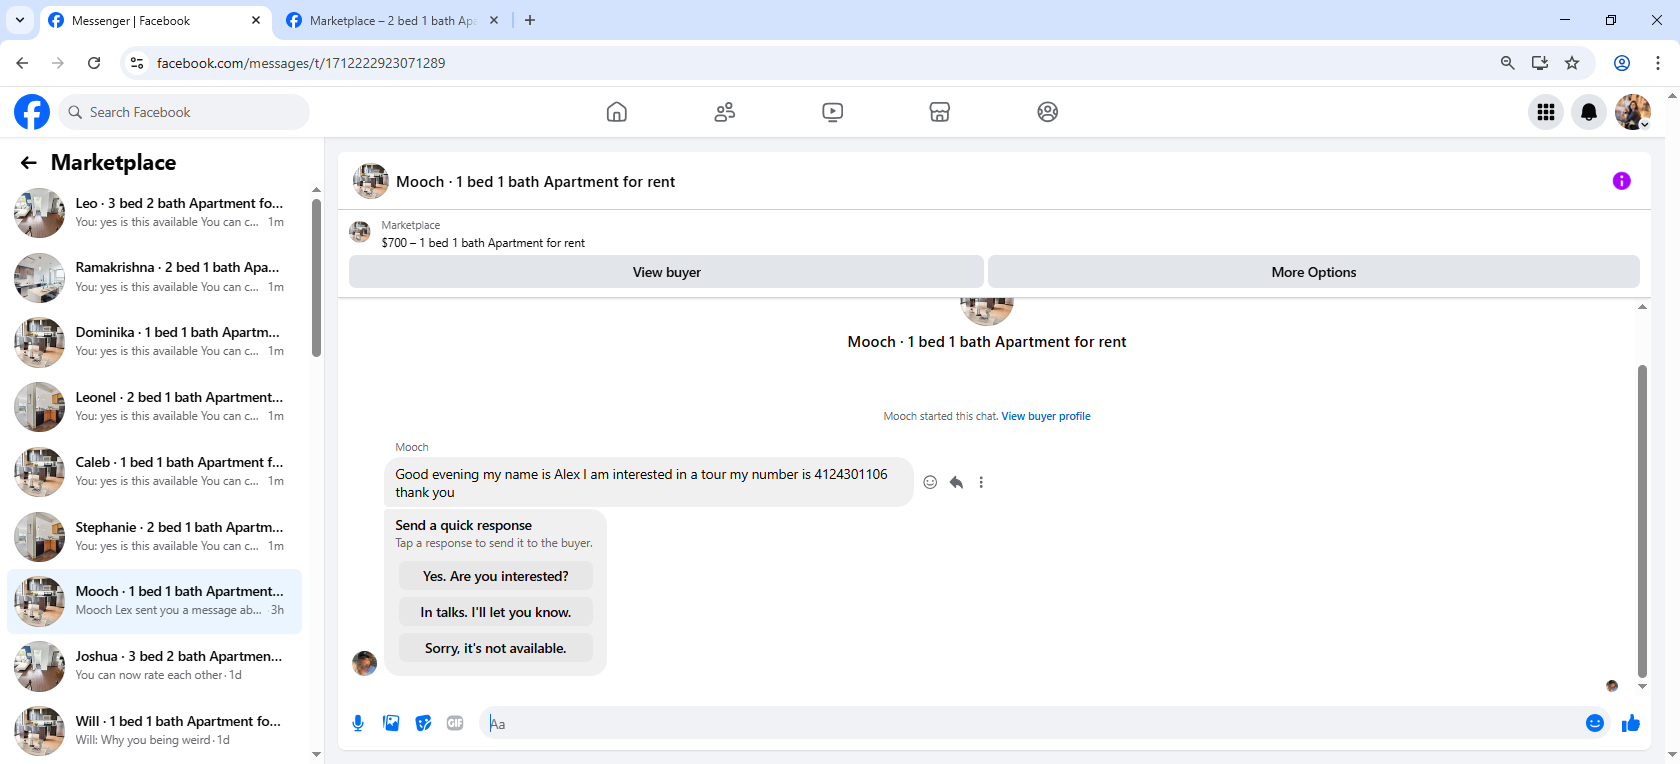Screen dimensions: 1680x764
Task: Open Dominika 1 bed 1 bath conversation
Action: point(155,342)
